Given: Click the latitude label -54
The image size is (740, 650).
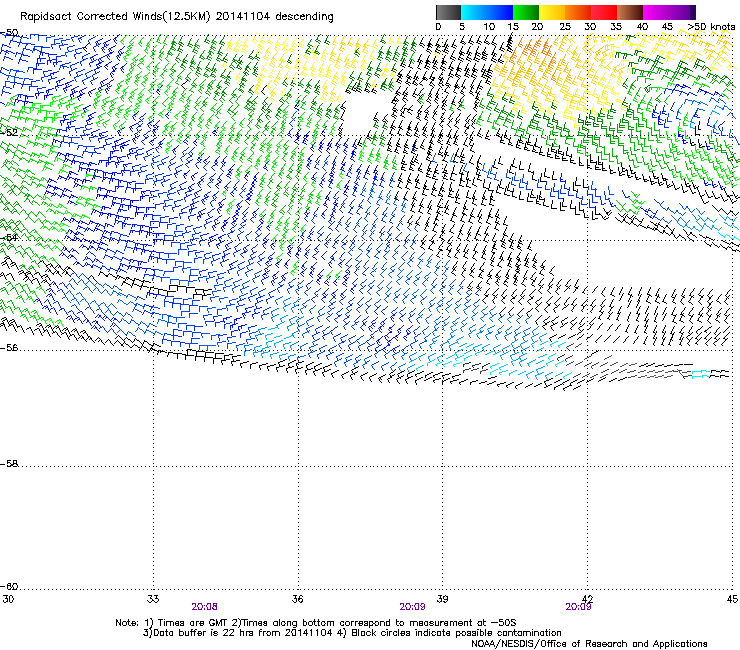Looking at the screenshot, I should click(x=9, y=237).
